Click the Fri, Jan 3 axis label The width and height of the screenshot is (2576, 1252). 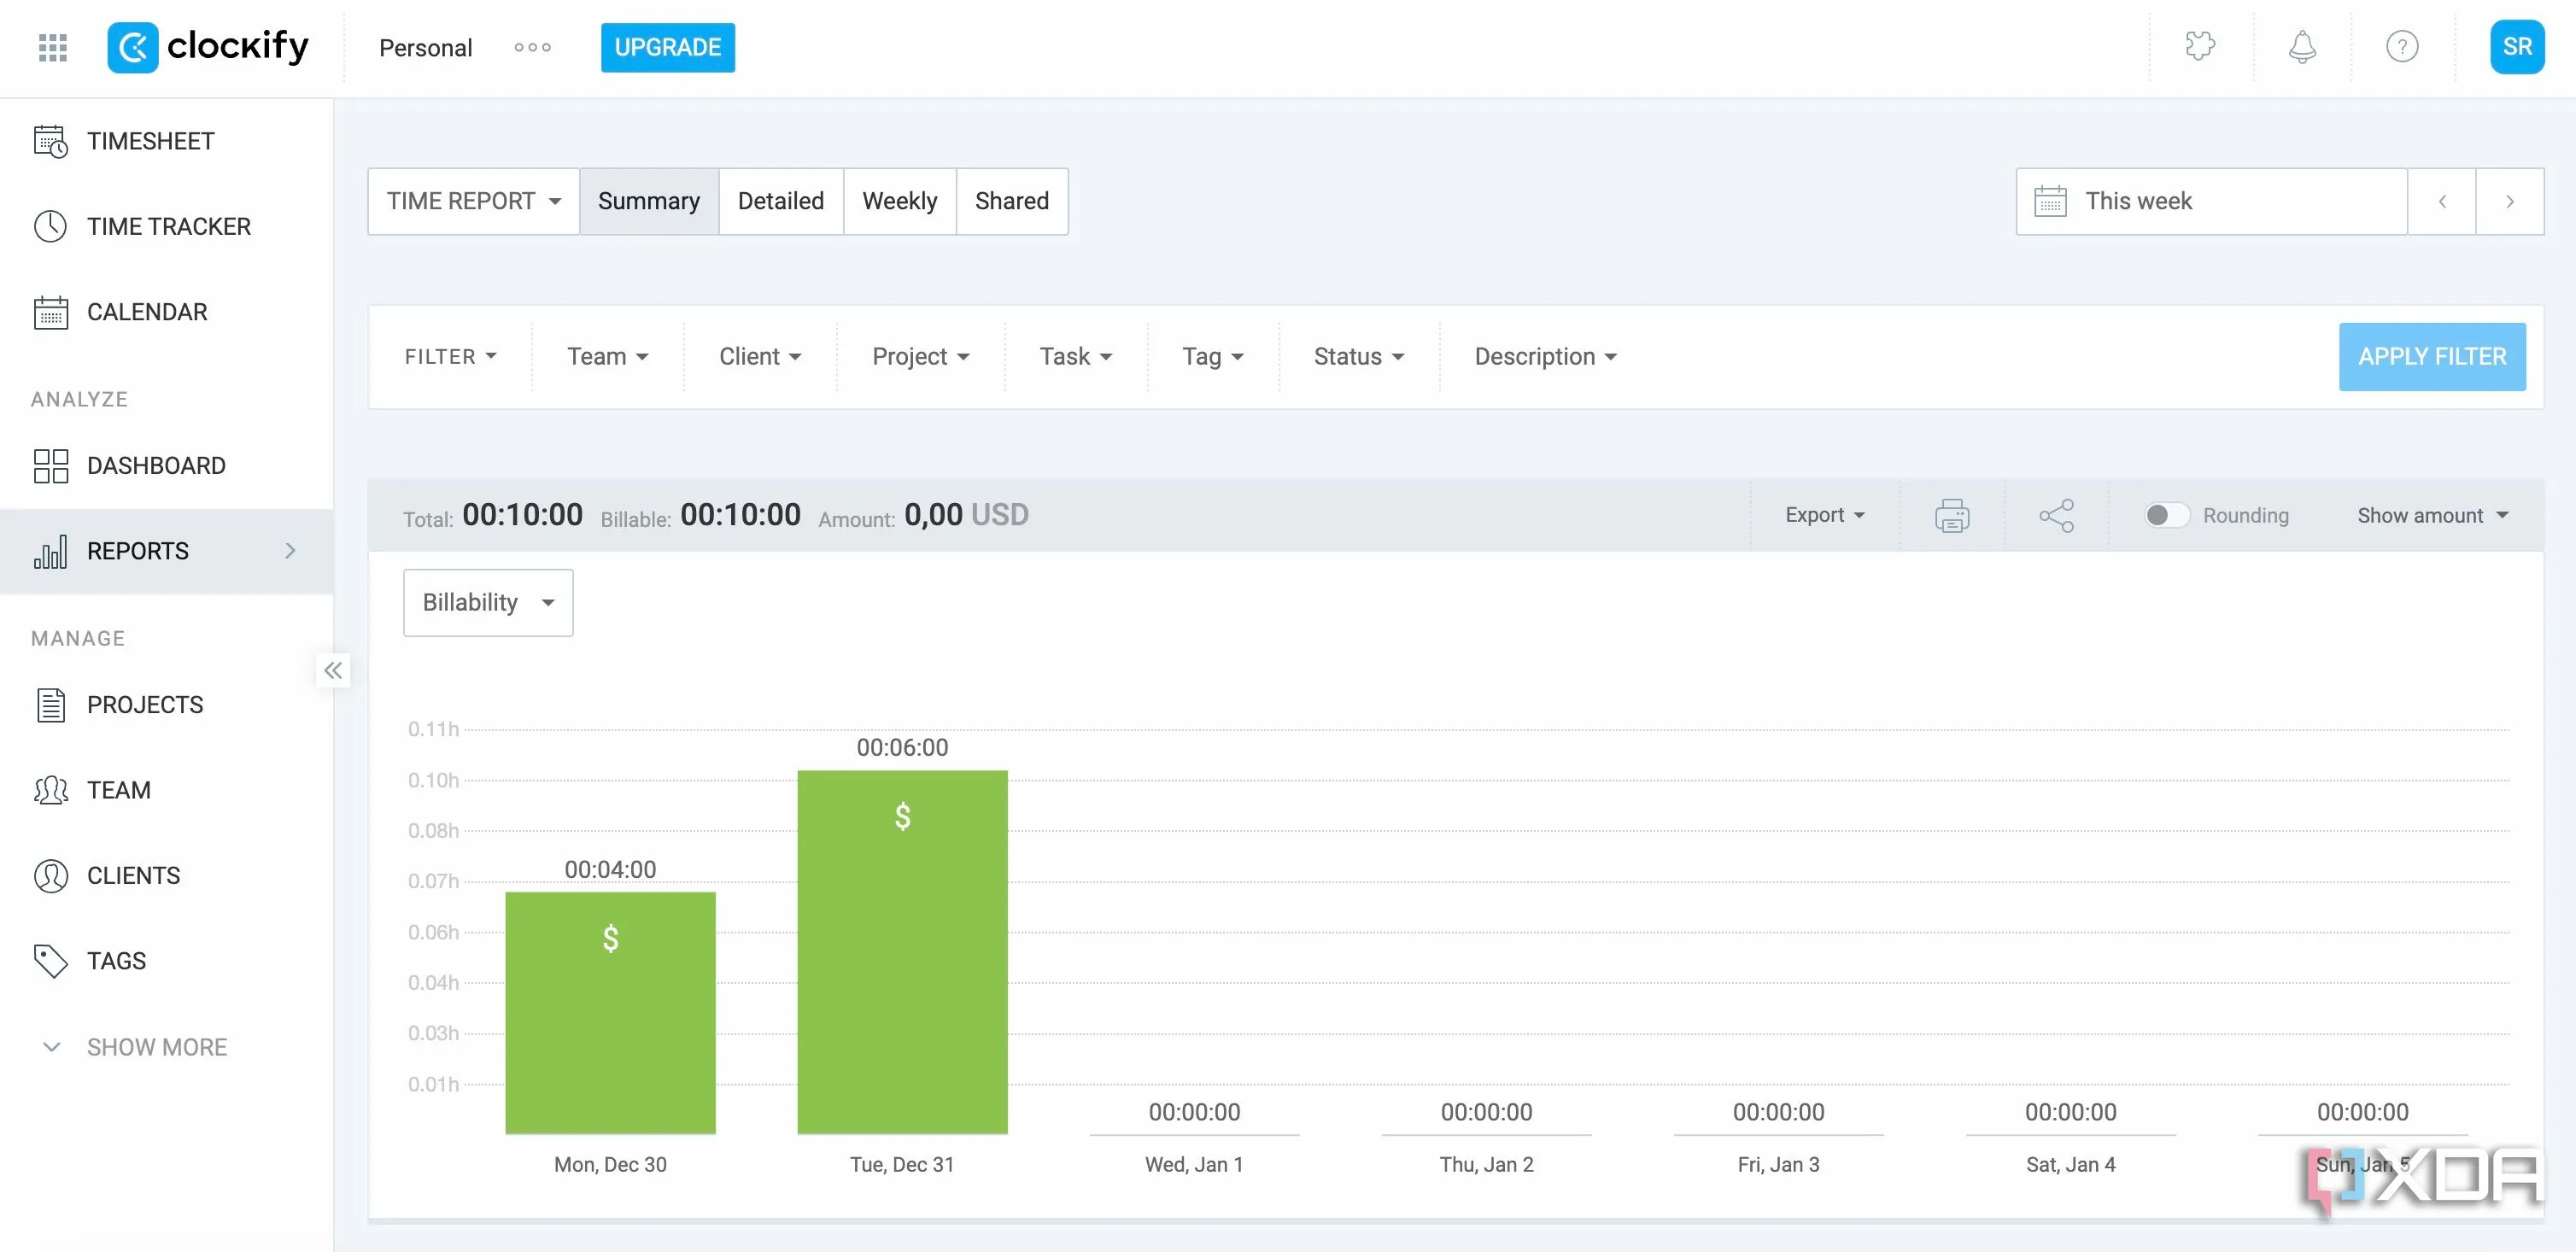click(x=1778, y=1164)
